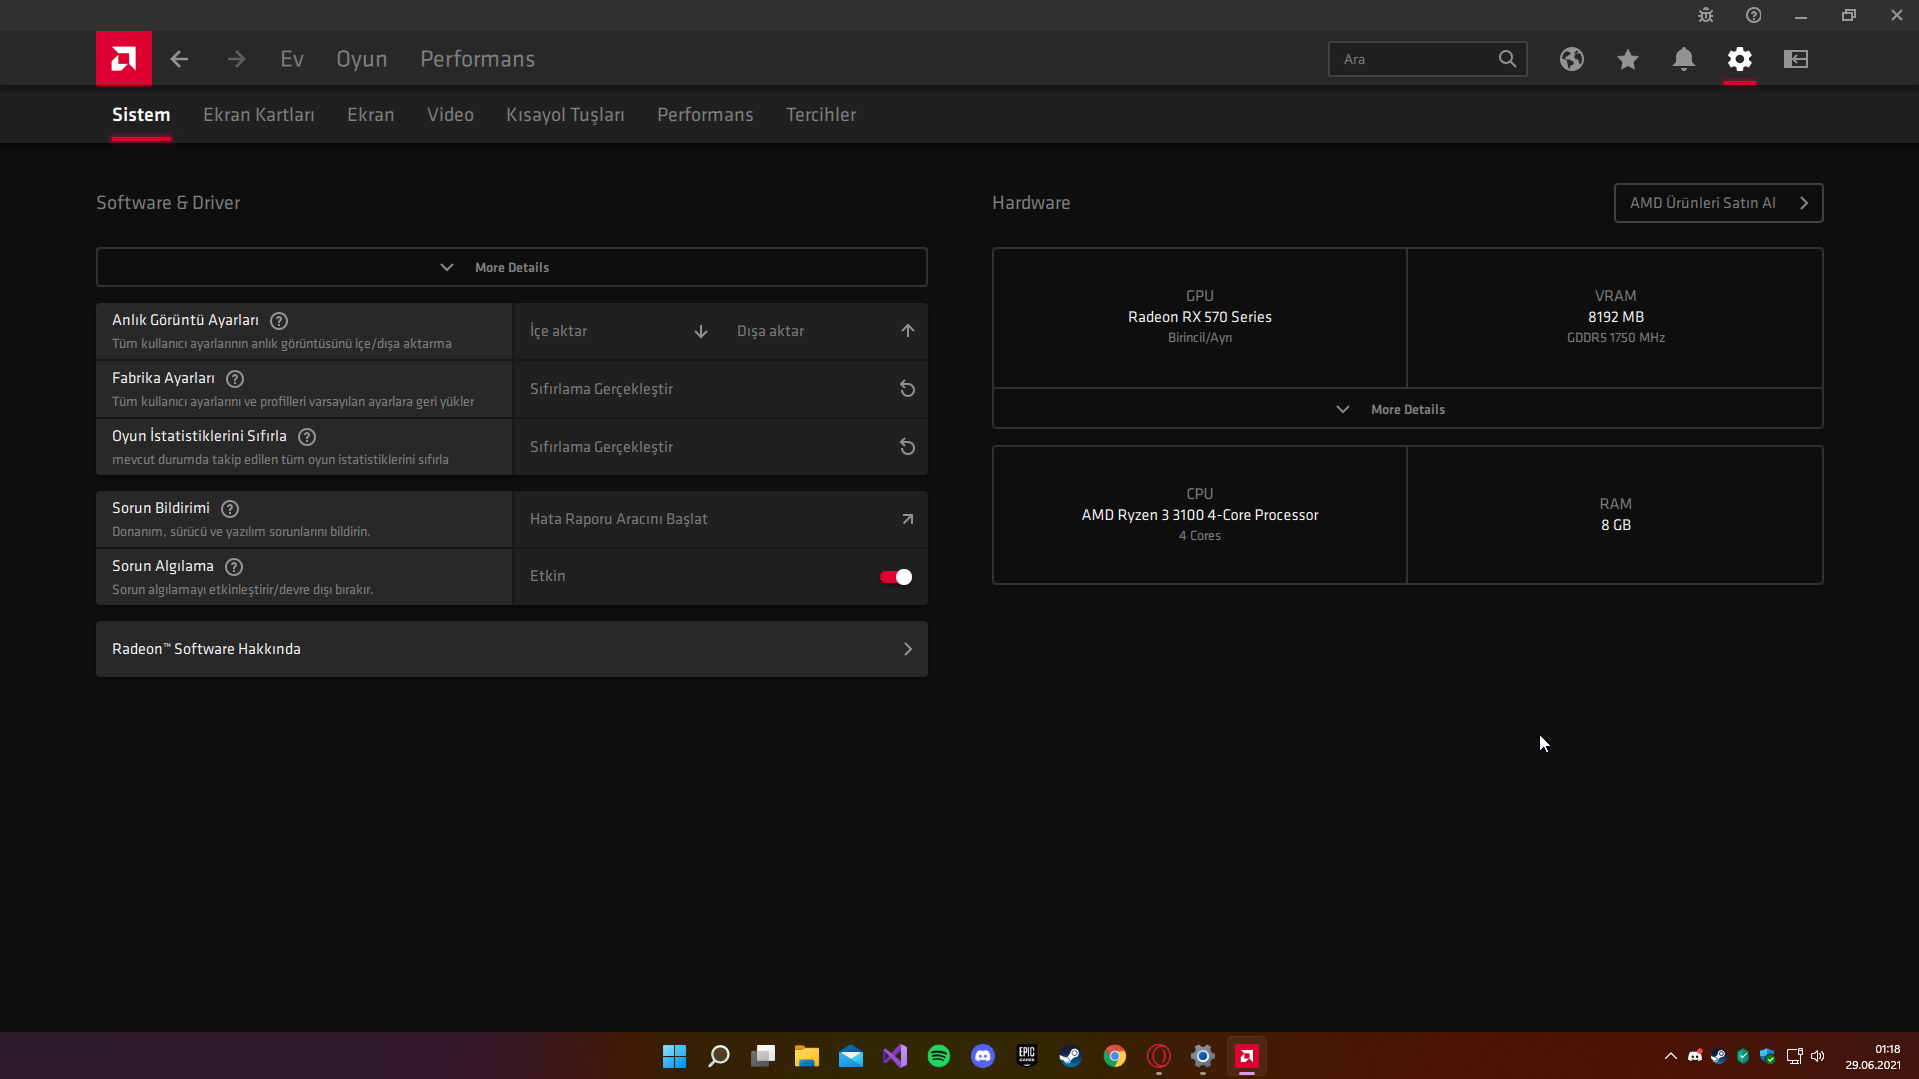Image resolution: width=1919 pixels, height=1079 pixels.
Task: Click the bug report icon in title bar
Action: click(1706, 15)
